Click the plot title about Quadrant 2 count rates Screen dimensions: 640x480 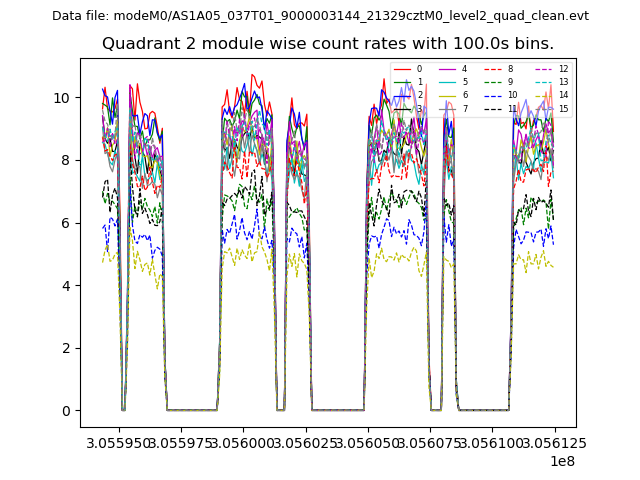tap(327, 44)
